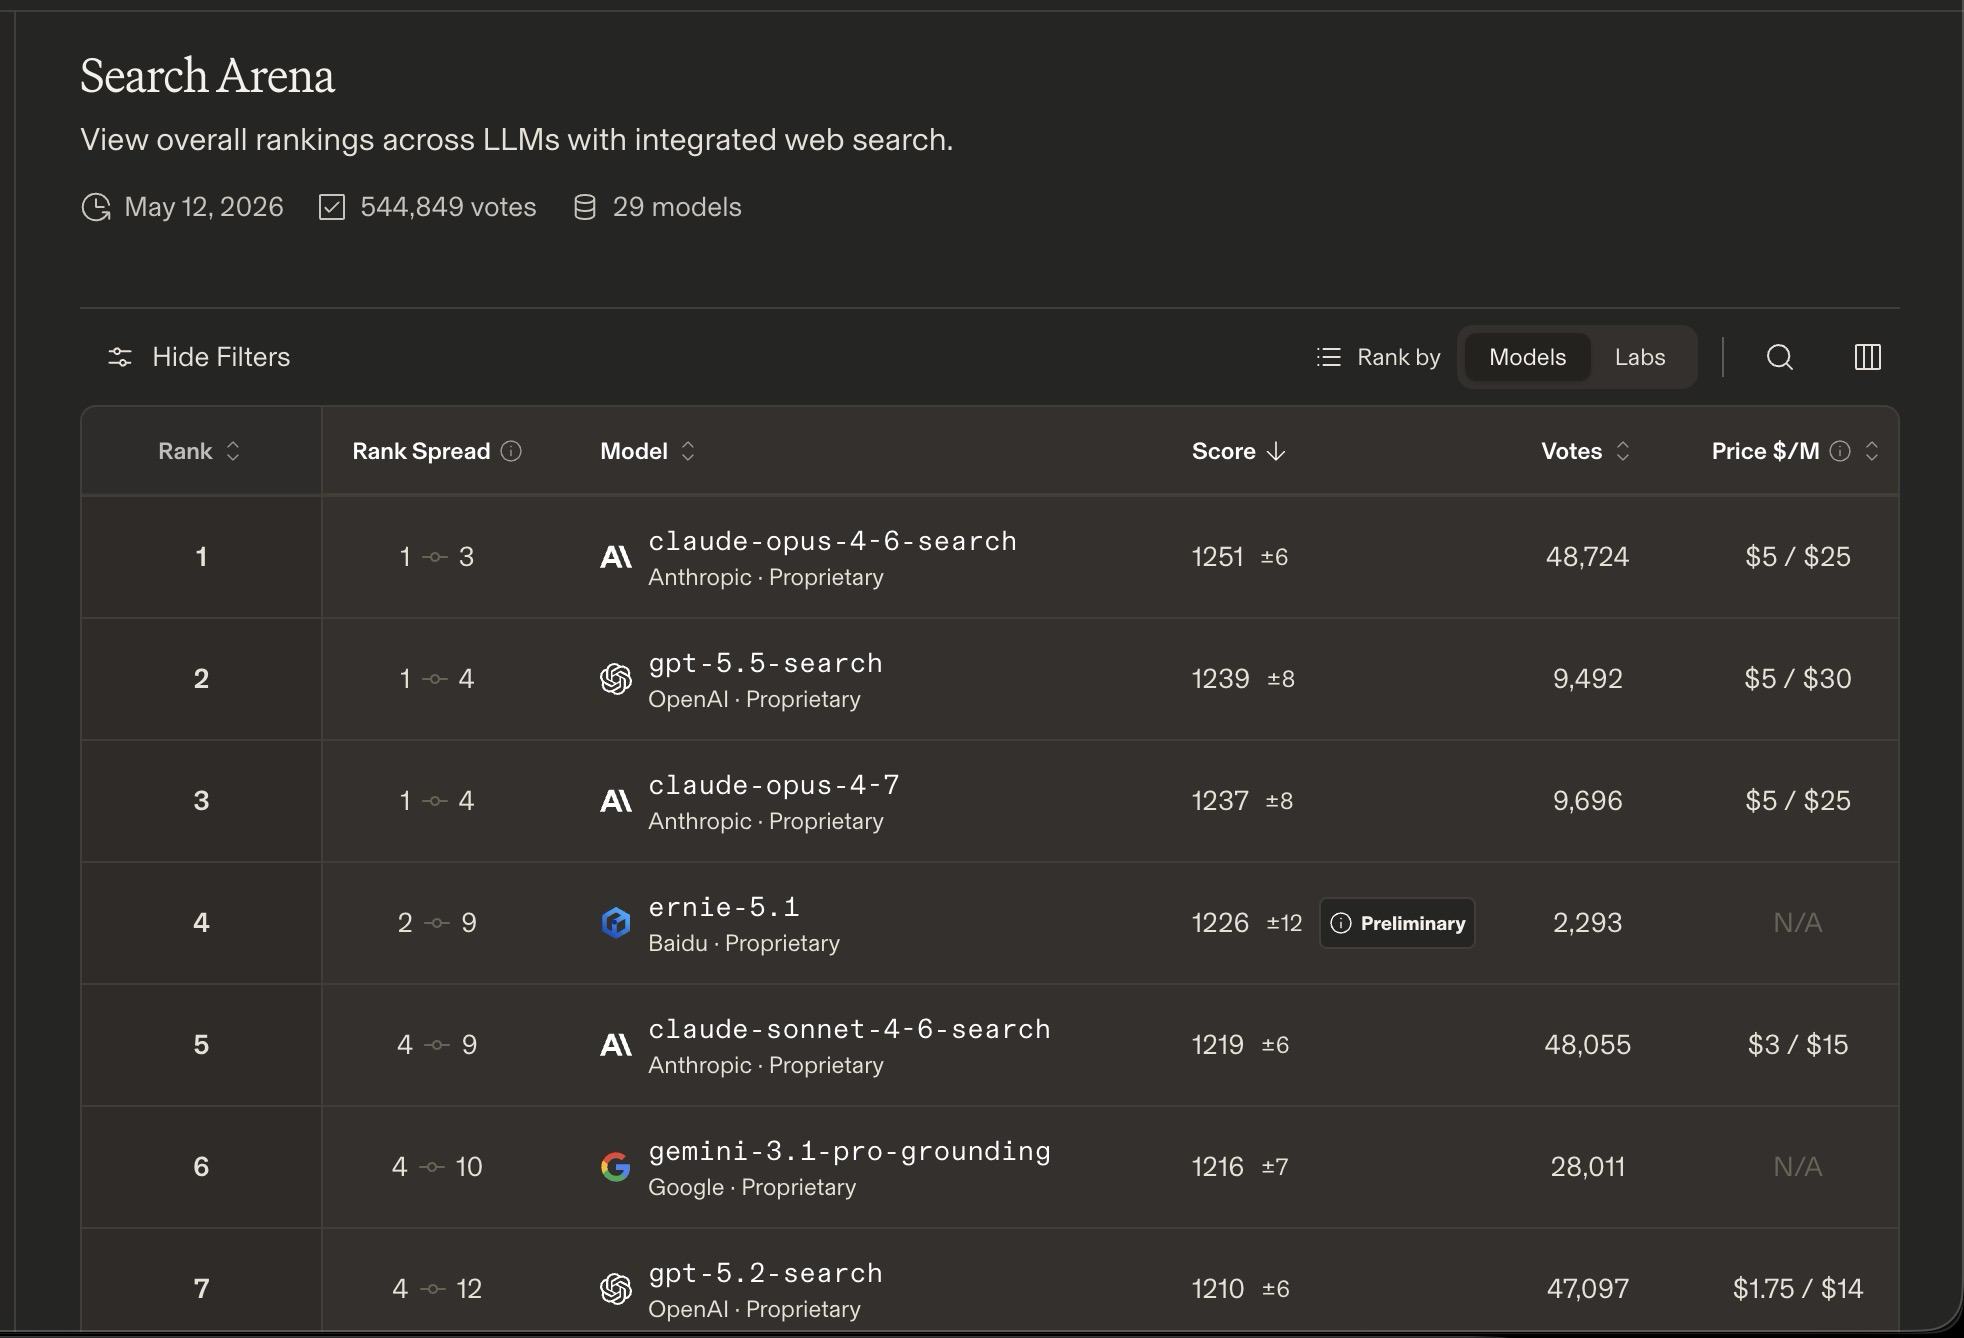
Task: Click the Hide Filters button
Action: (199, 357)
